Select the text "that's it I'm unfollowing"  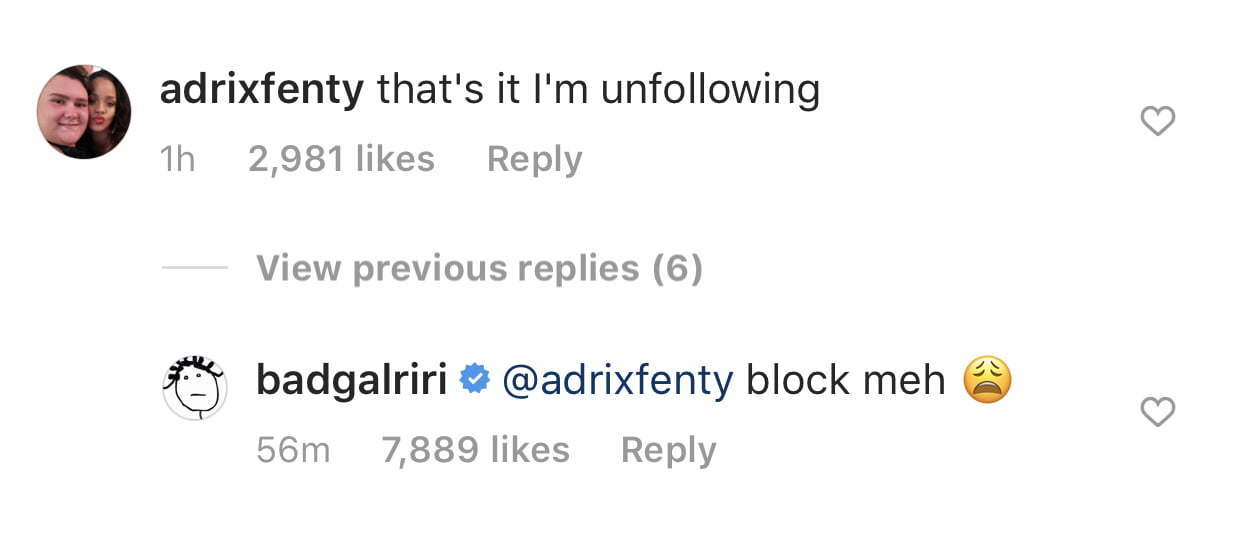coord(598,91)
